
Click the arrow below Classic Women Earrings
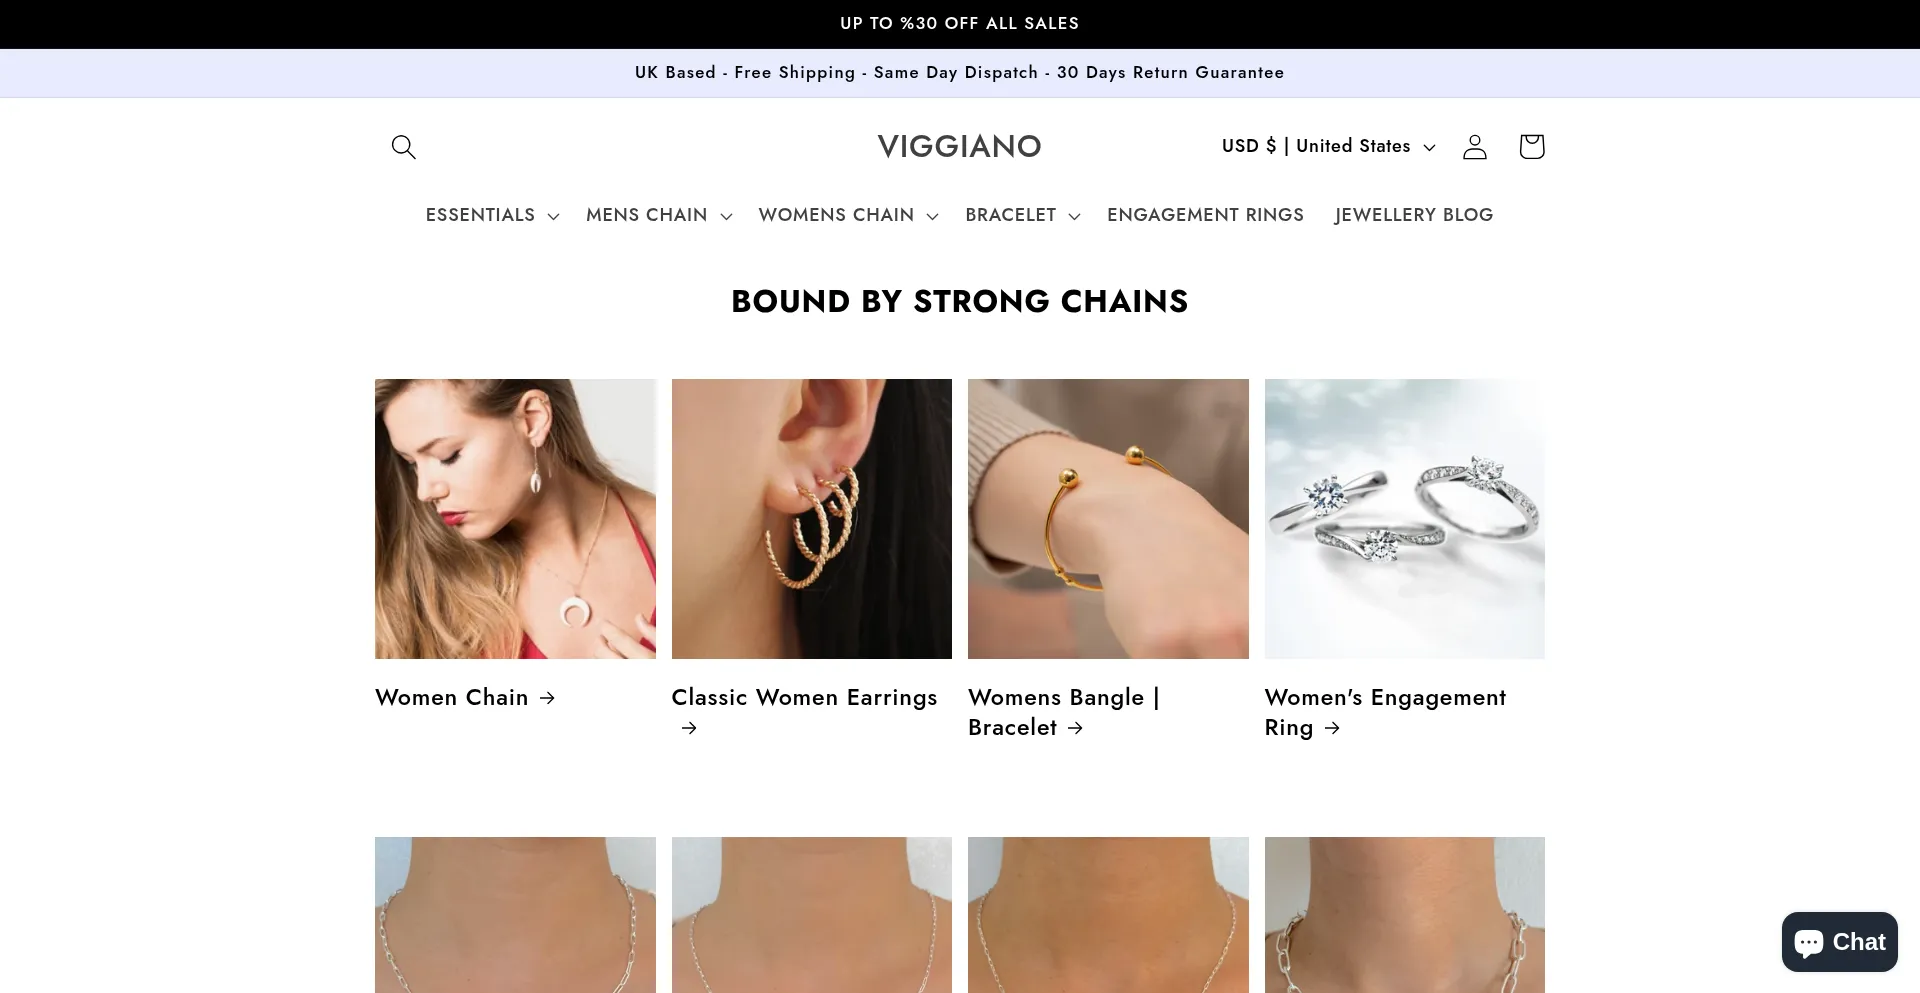pyautogui.click(x=688, y=728)
